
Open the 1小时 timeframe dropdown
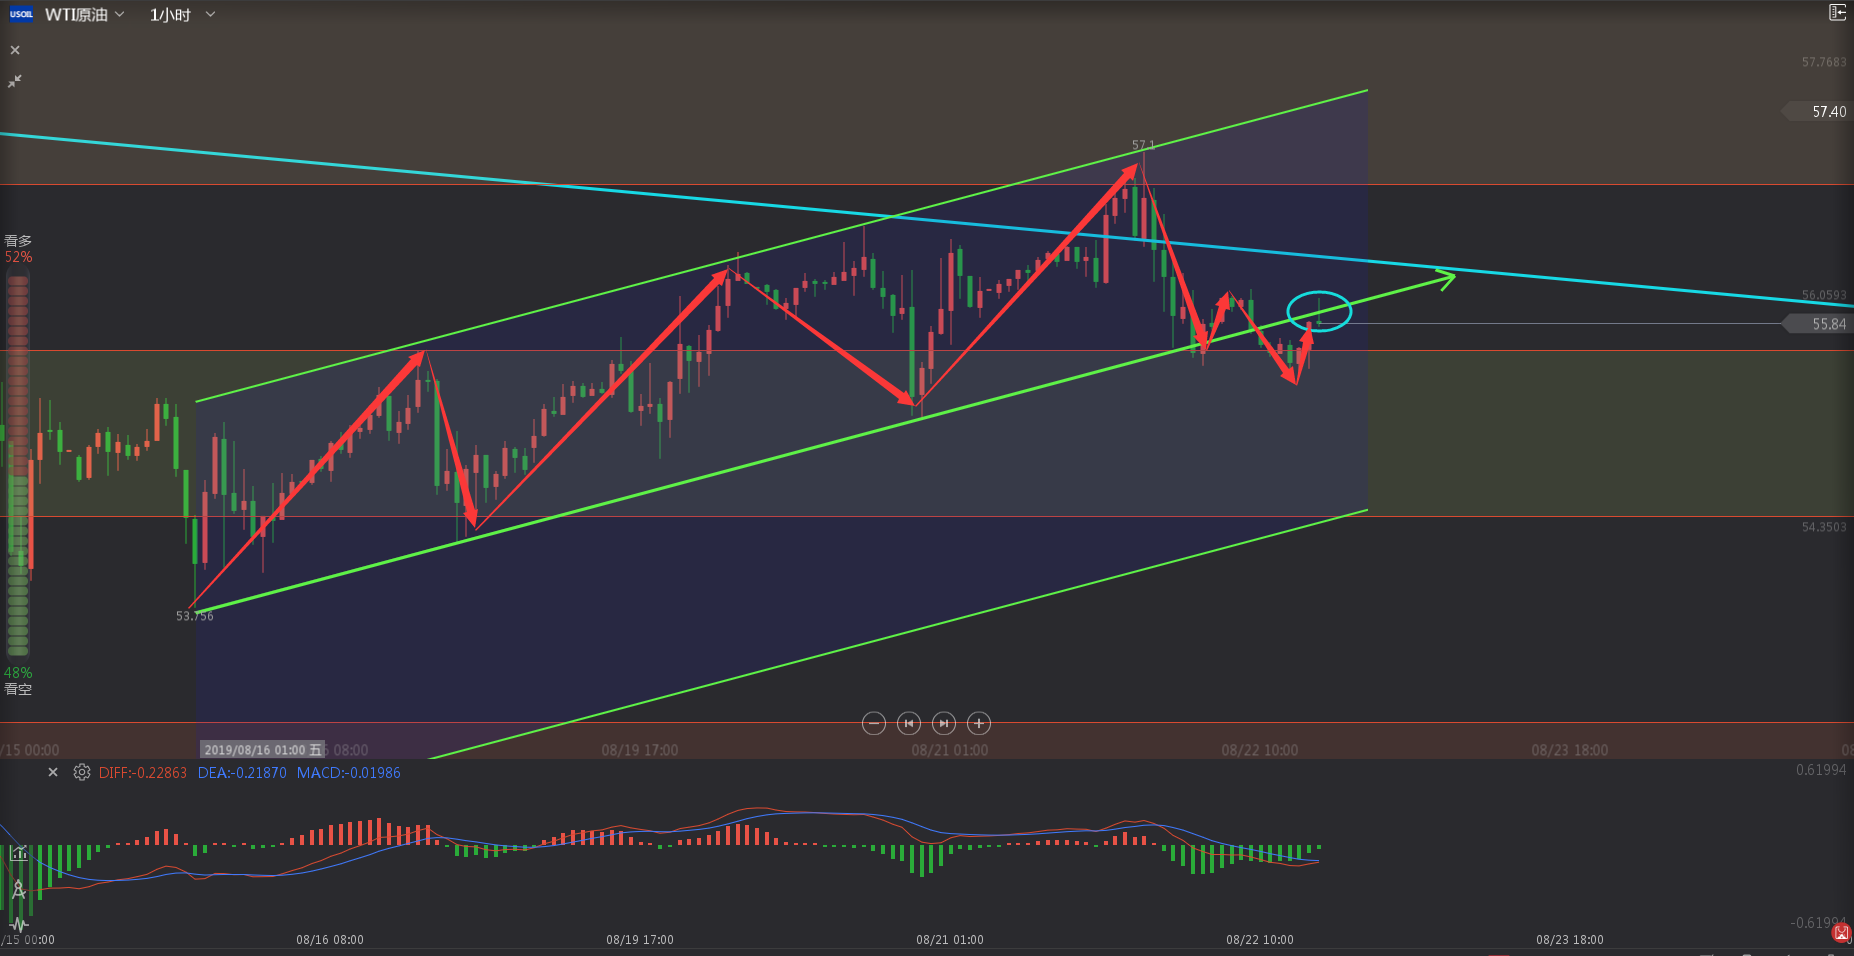click(182, 15)
